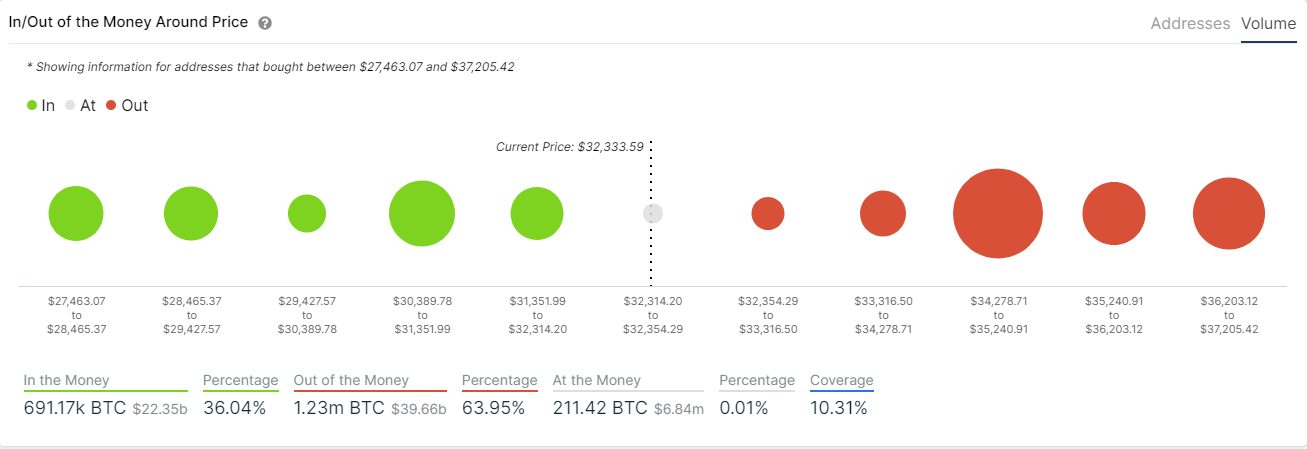
Task: Select the large green bubble for $30,389.78 range
Action: point(422,213)
